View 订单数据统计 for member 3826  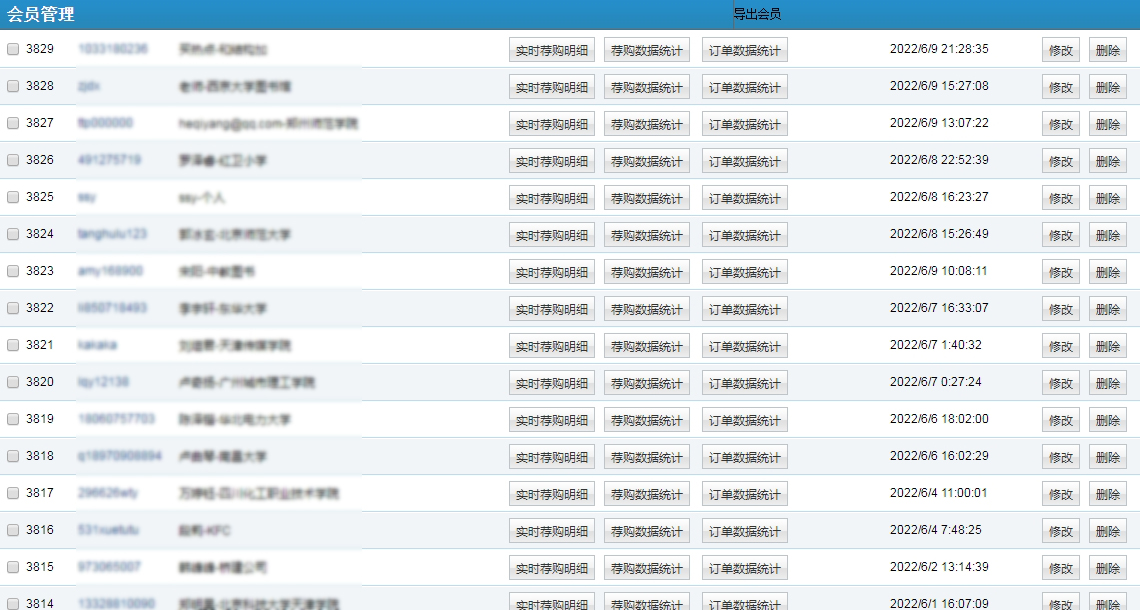[x=744, y=161]
